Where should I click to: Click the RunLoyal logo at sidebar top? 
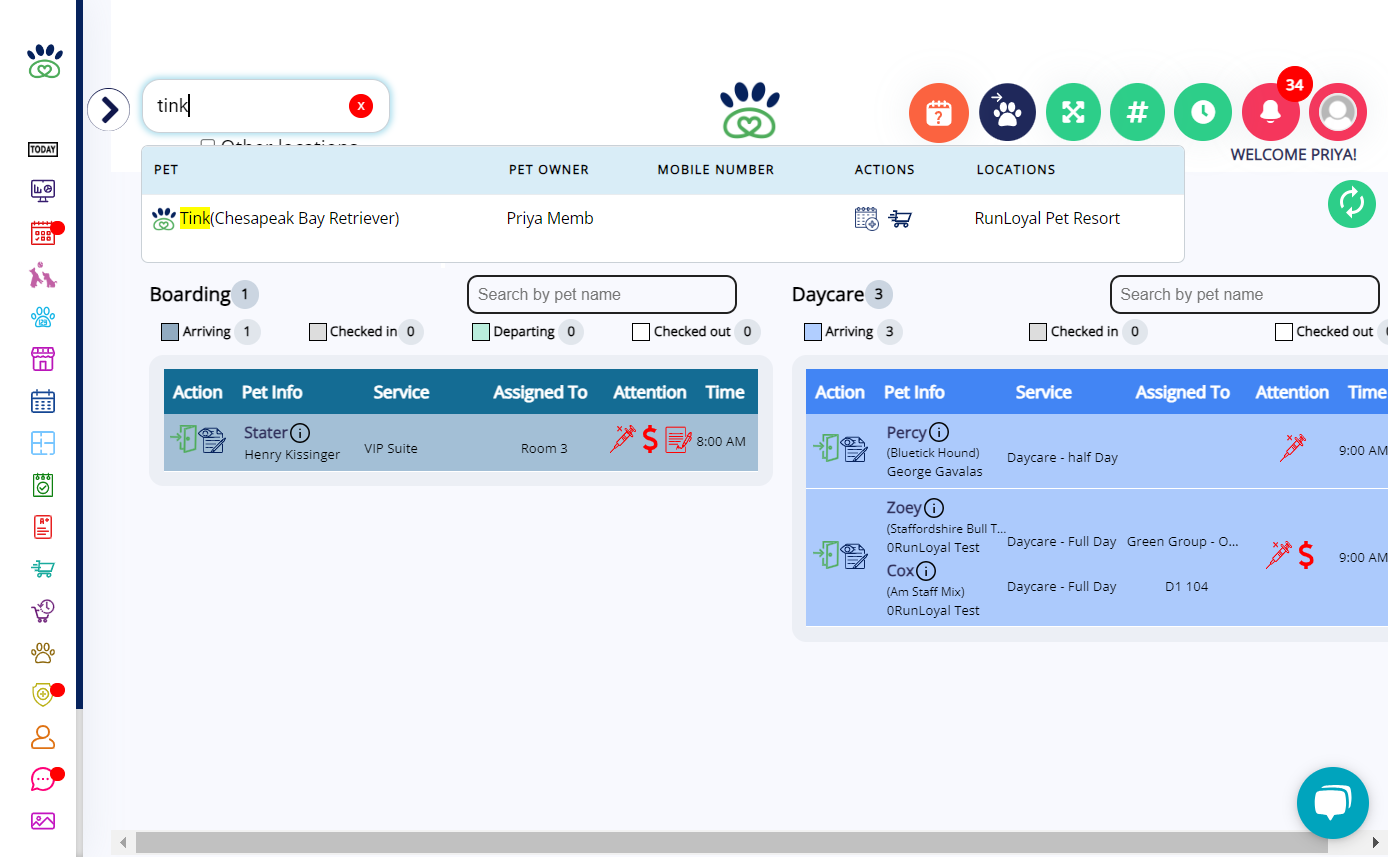click(x=44, y=61)
